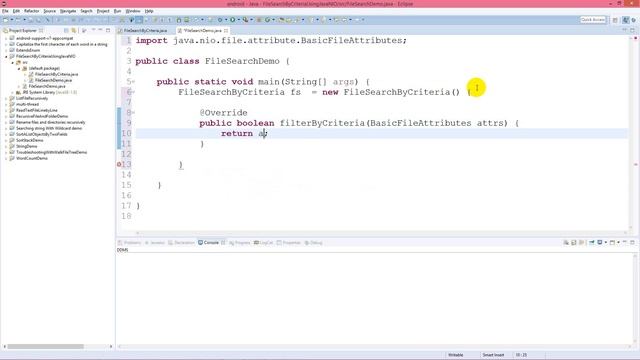Open the Window menu
Image resolution: width=640 pixels, height=360 pixels.
click(133, 11)
